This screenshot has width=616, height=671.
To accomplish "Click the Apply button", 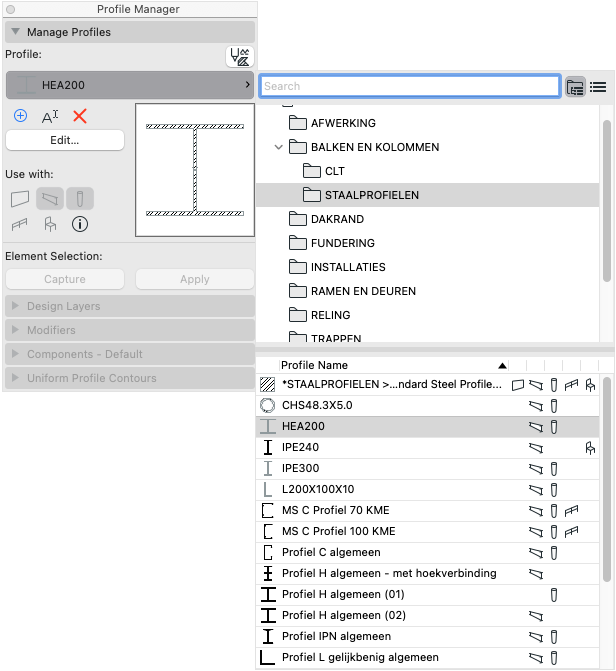I will coord(195,279).
